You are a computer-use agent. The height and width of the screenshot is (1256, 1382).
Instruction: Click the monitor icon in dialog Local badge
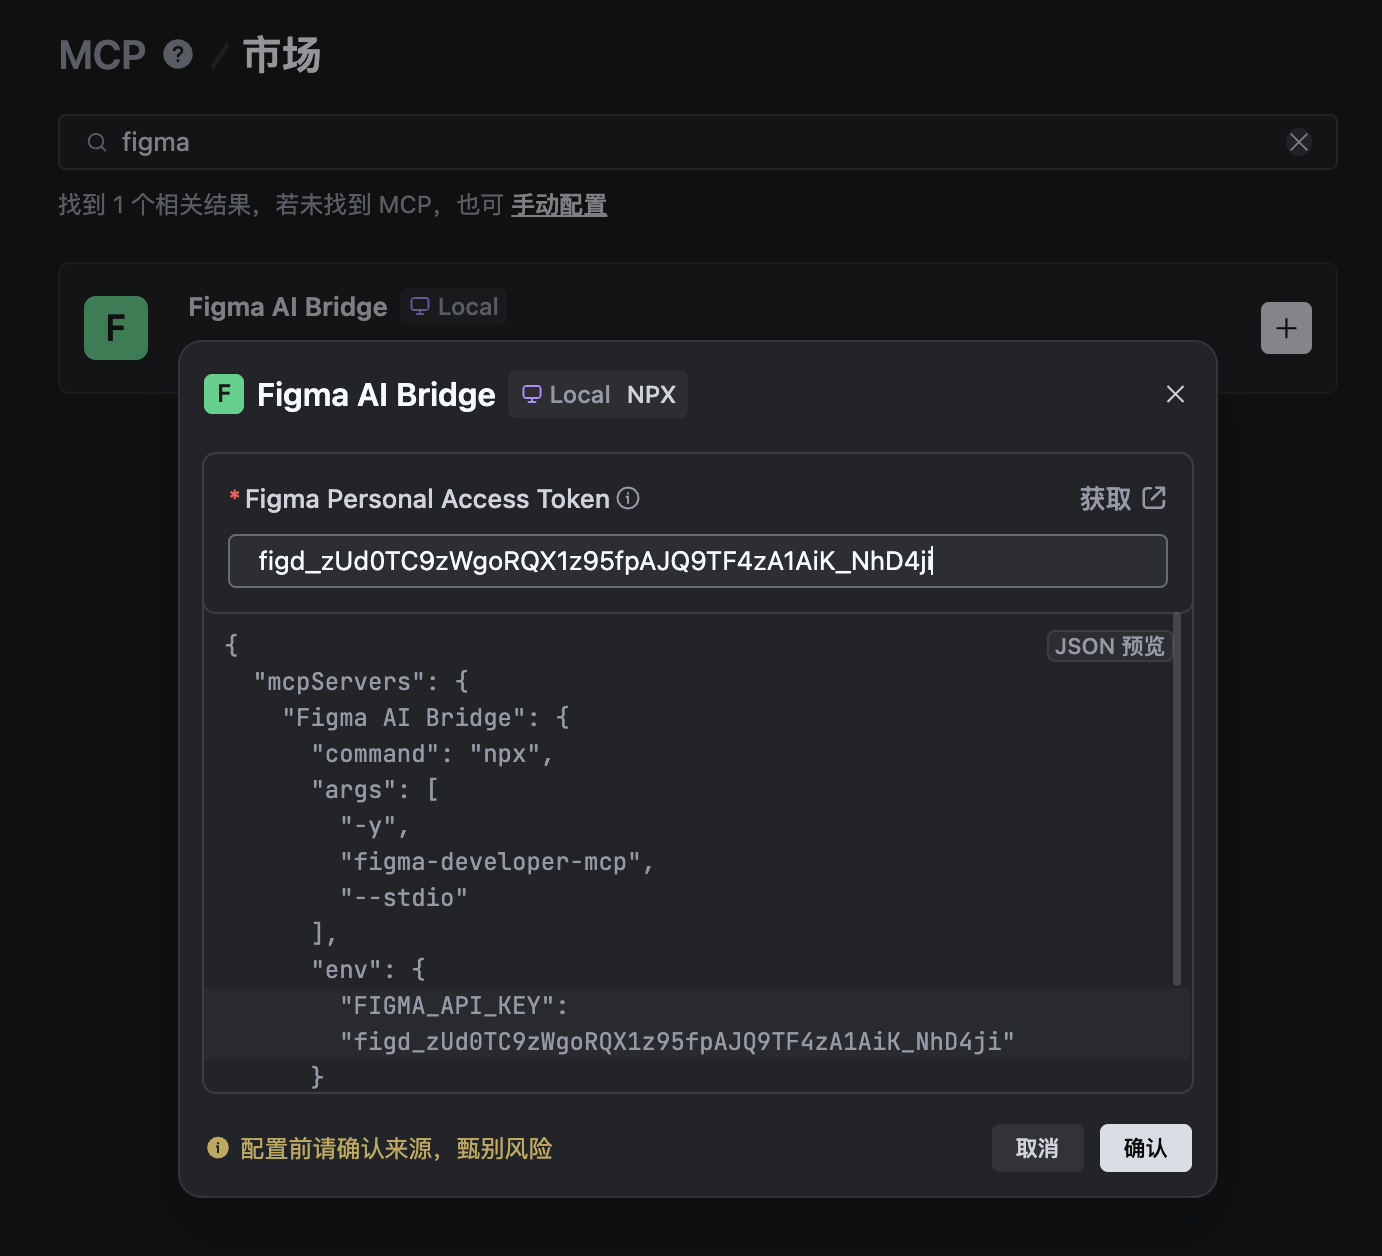(x=532, y=394)
